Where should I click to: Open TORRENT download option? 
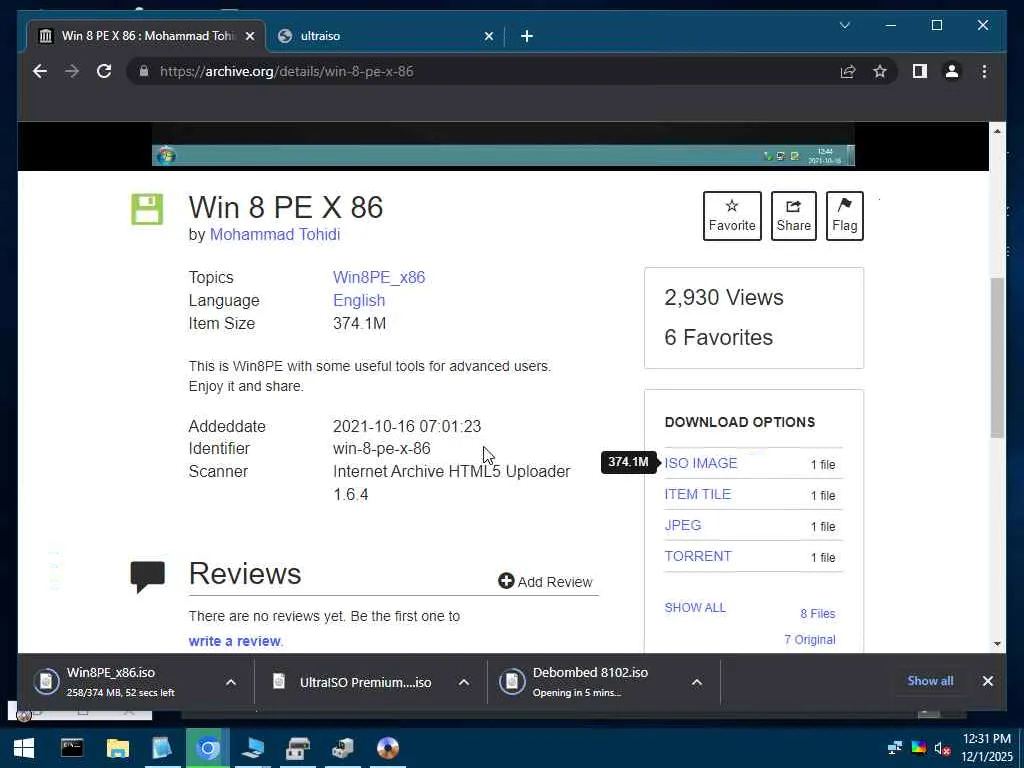(698, 556)
